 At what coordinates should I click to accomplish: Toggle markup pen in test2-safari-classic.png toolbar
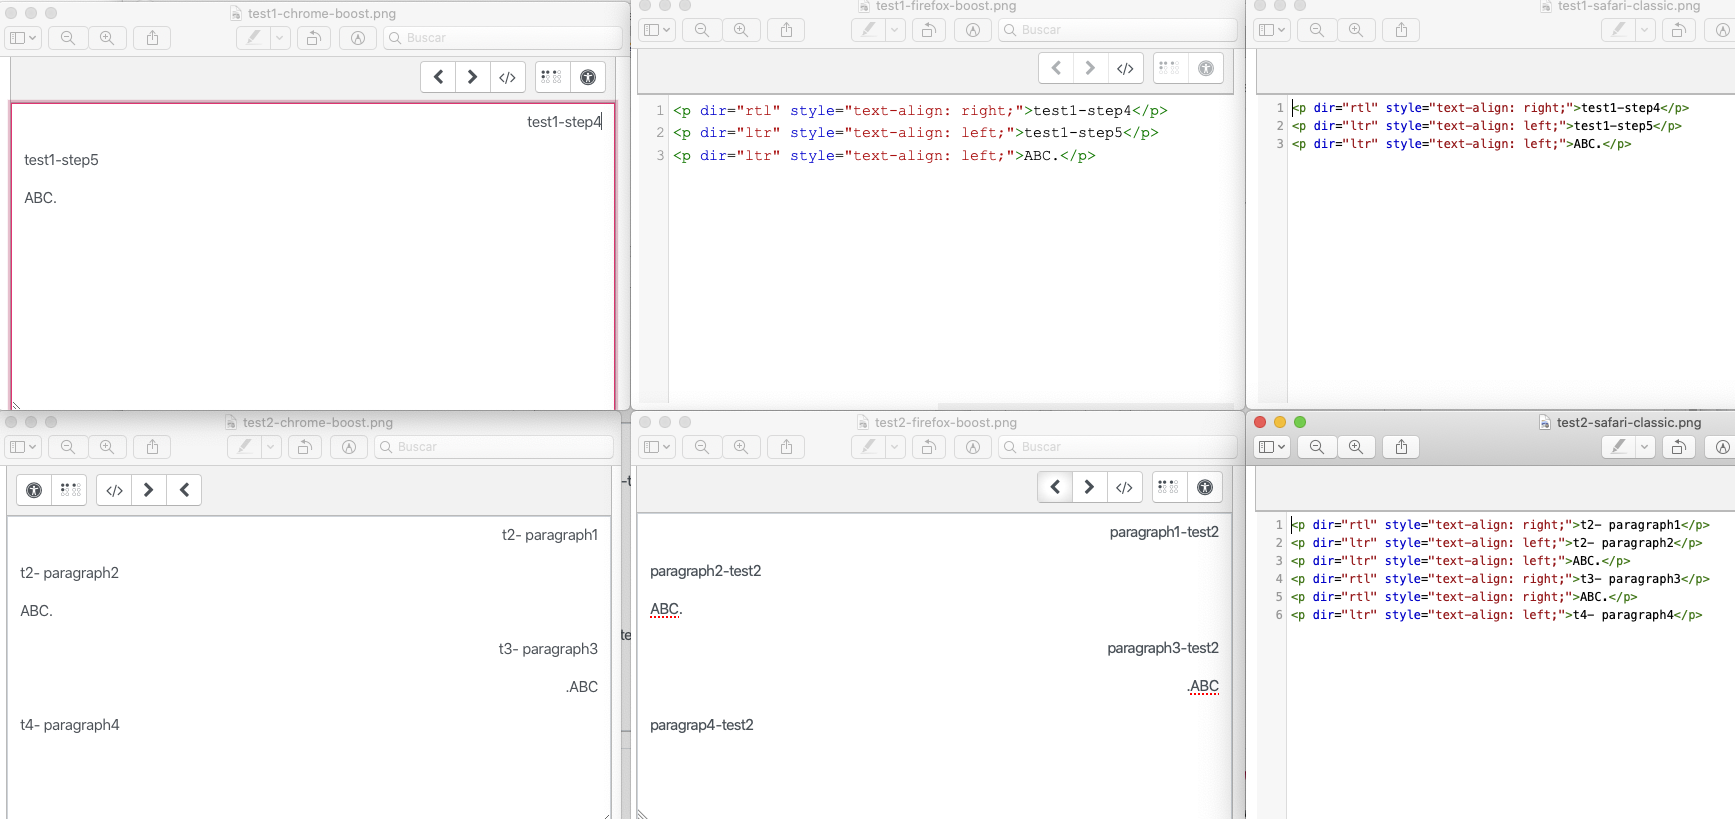tap(1618, 447)
